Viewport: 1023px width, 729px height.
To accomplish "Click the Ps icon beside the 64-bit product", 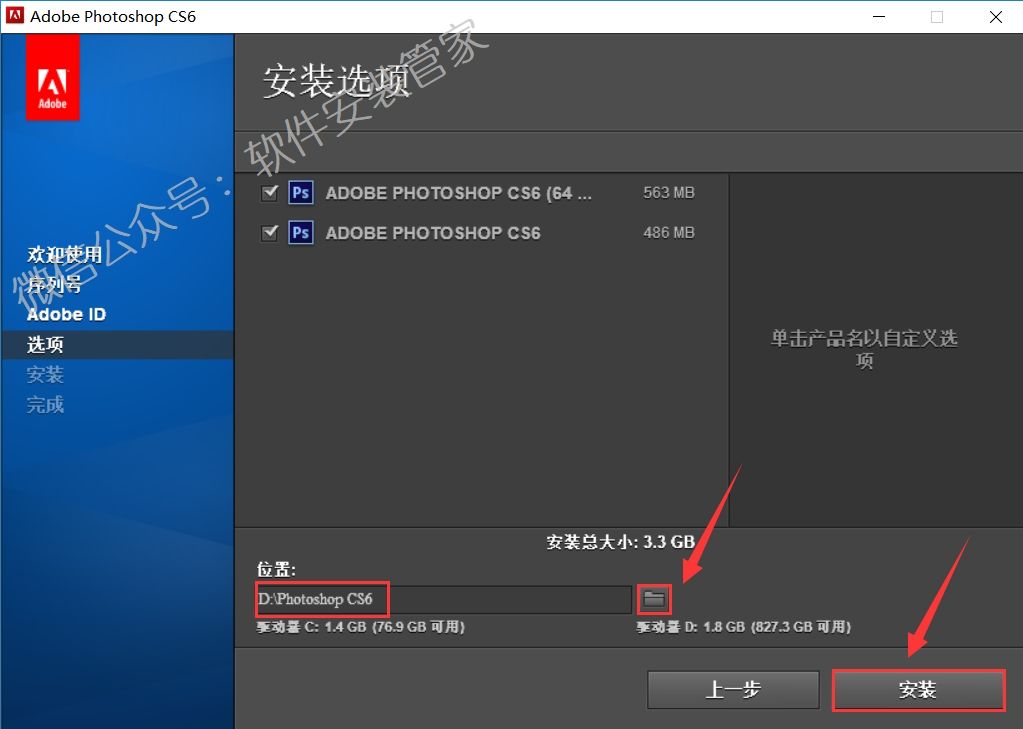I will click(300, 192).
